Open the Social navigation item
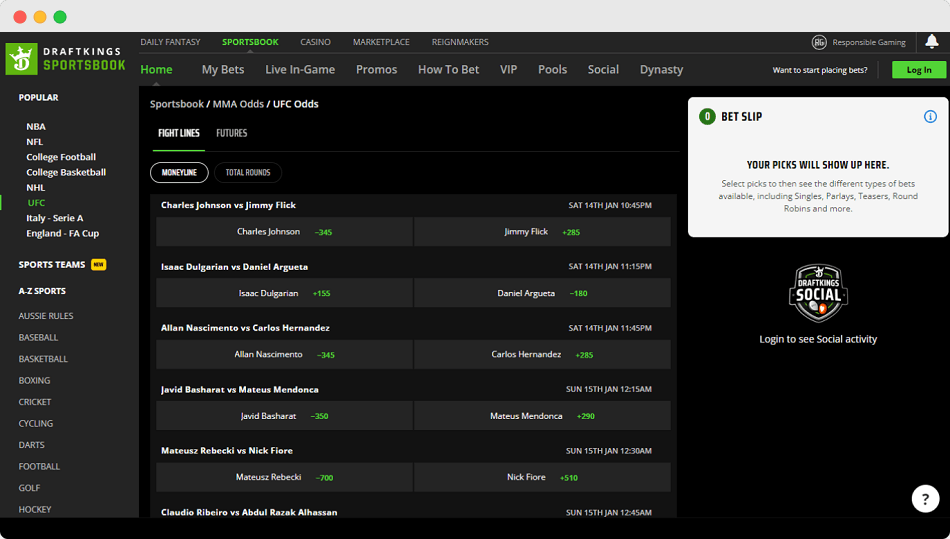This screenshot has width=950, height=539. [603, 70]
